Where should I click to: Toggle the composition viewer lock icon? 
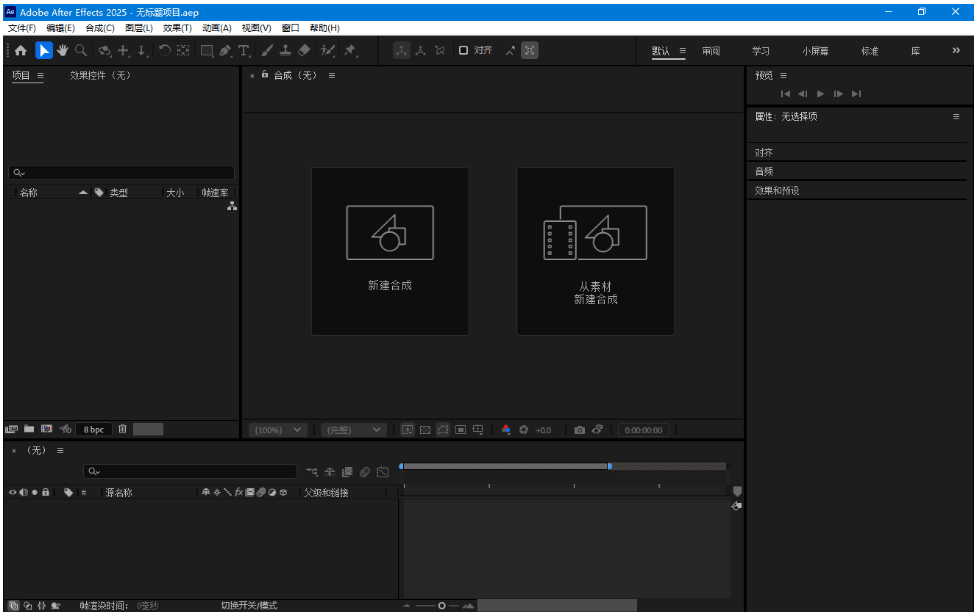point(265,75)
